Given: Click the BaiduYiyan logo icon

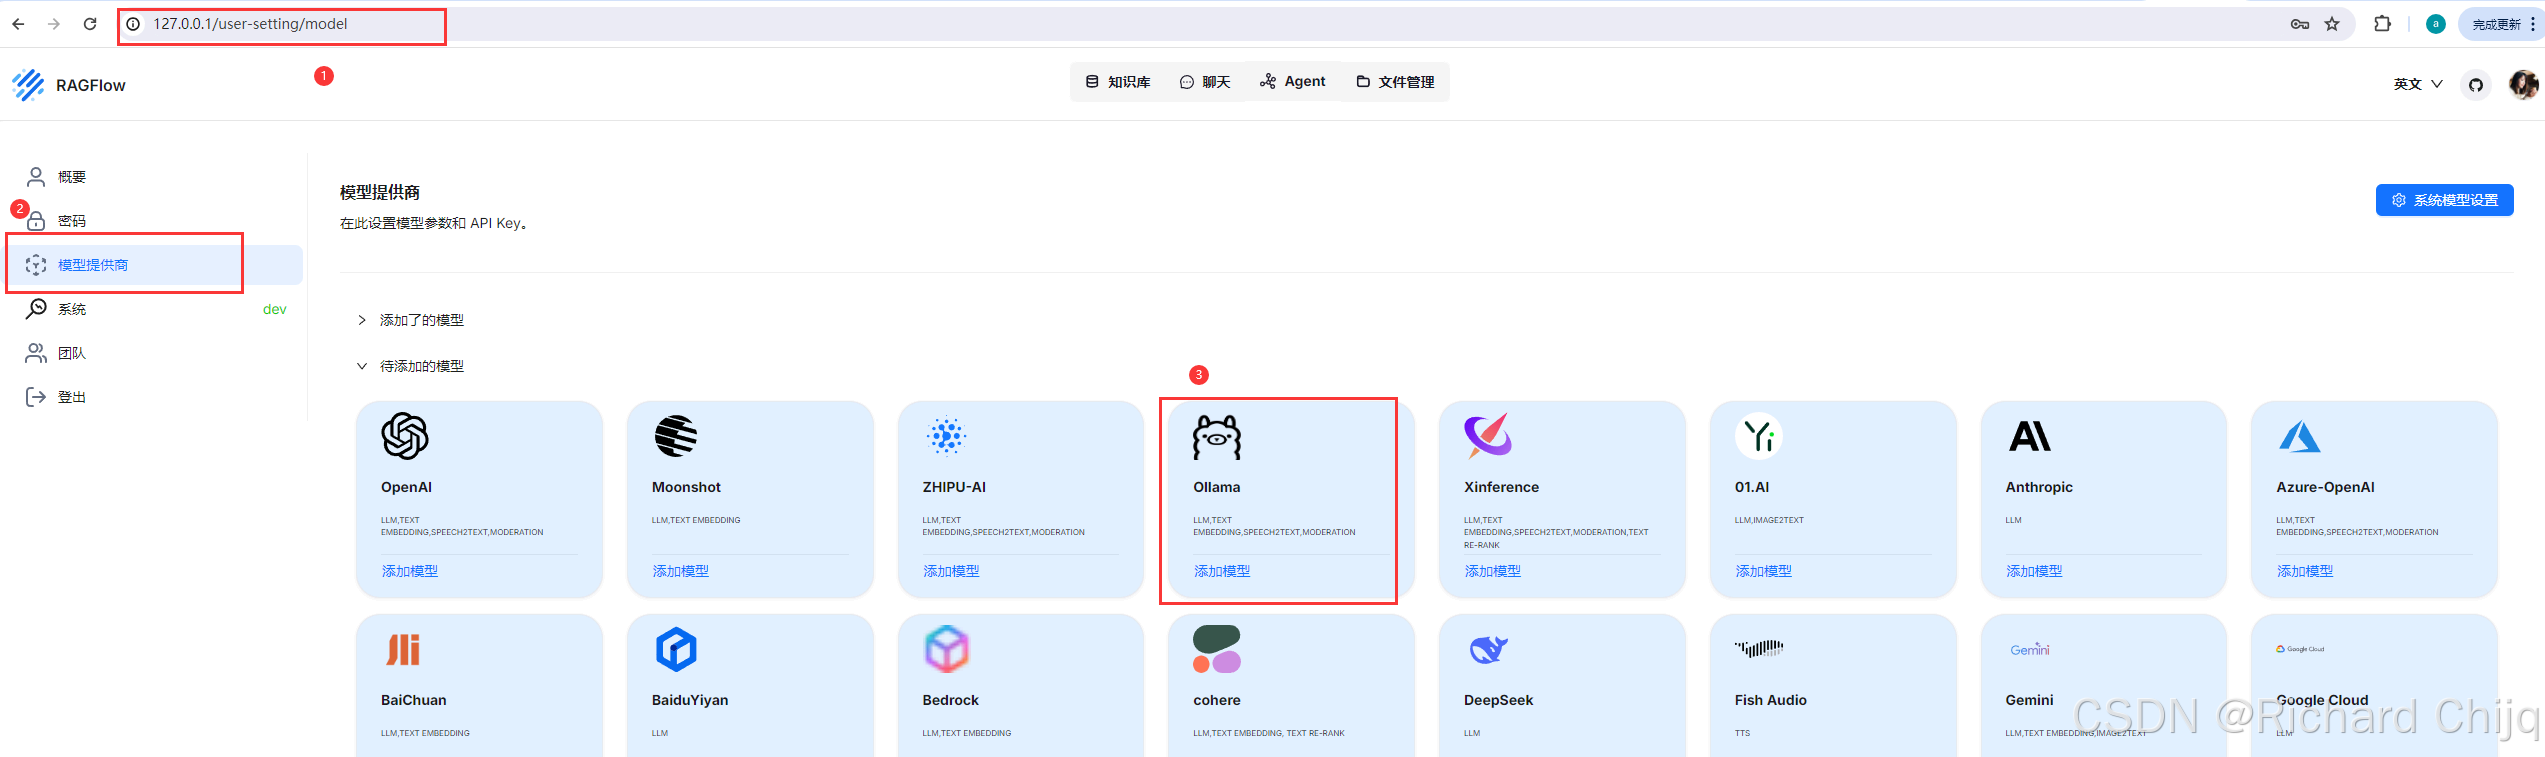Looking at the screenshot, I should [x=676, y=649].
